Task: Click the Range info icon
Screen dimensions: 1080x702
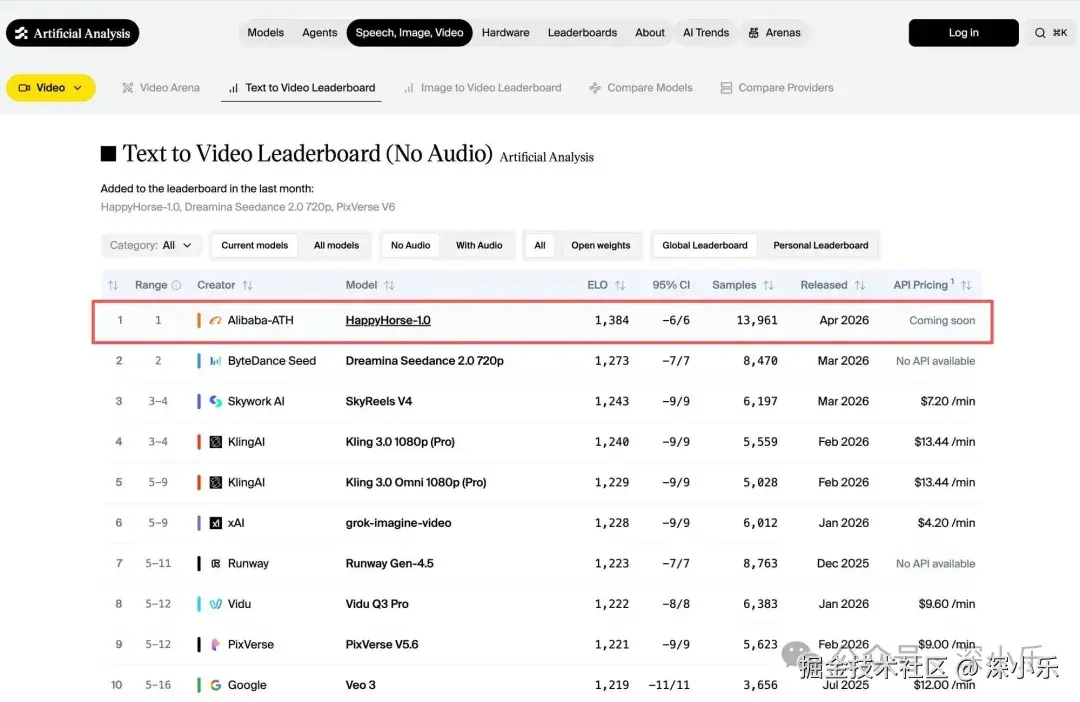Action: (177, 285)
